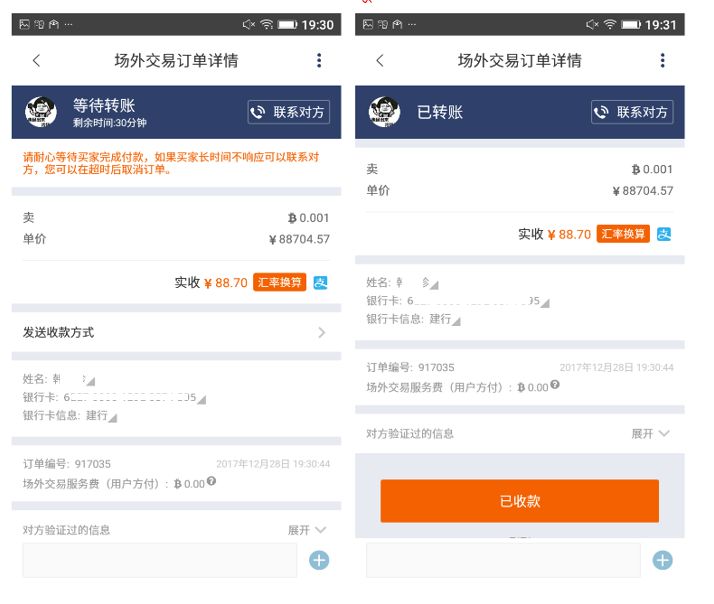Tap the battery icon on the 19:30 status bar
Screen dimensions: 714x604
tap(287, 24)
